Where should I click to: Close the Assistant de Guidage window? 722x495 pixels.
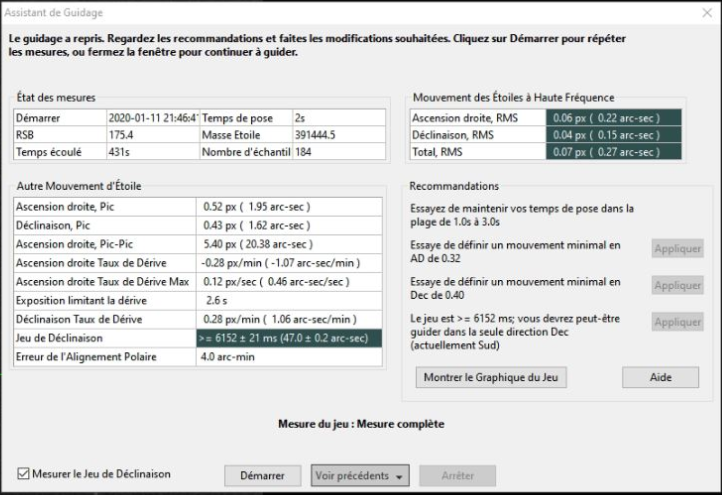click(707, 12)
